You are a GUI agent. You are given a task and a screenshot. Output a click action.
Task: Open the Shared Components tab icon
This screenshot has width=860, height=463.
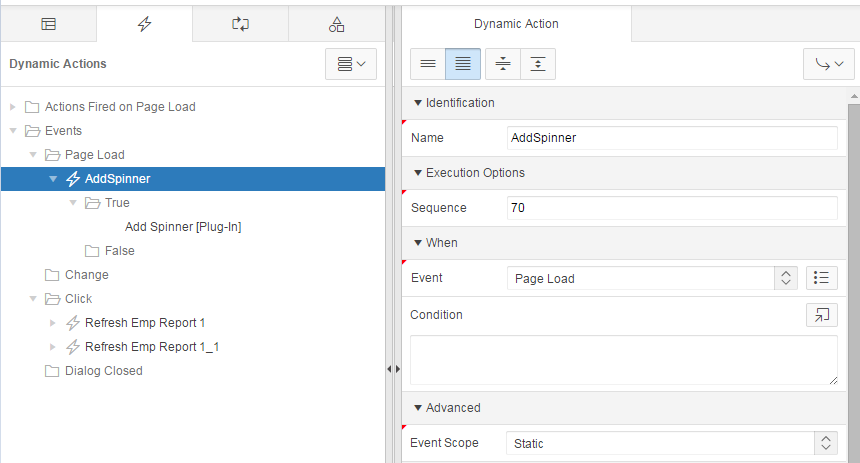click(336, 24)
